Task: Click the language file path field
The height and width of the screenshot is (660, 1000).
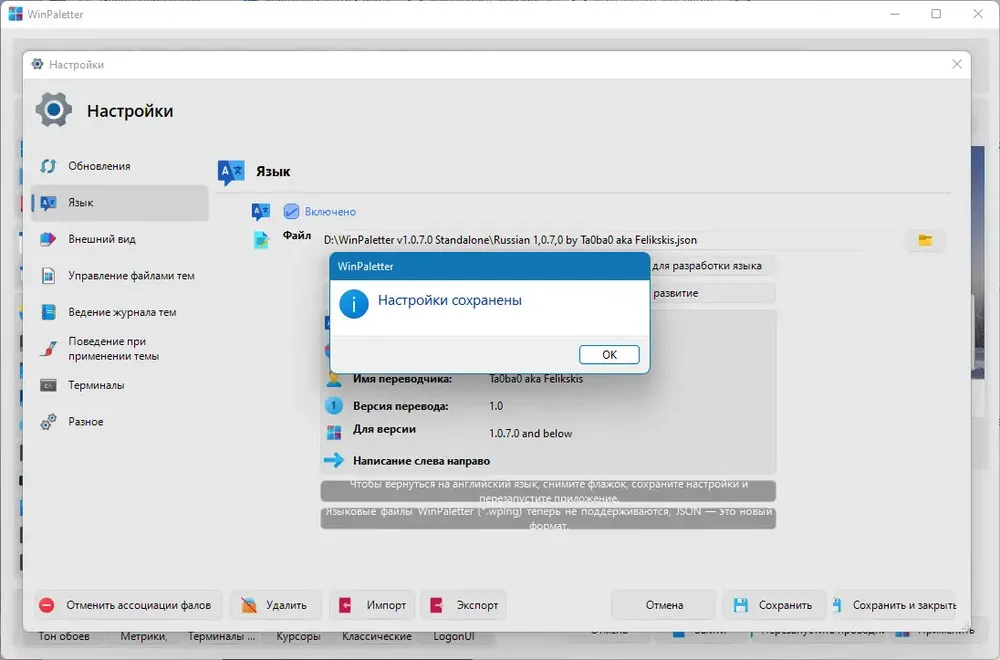Action: [x=609, y=240]
